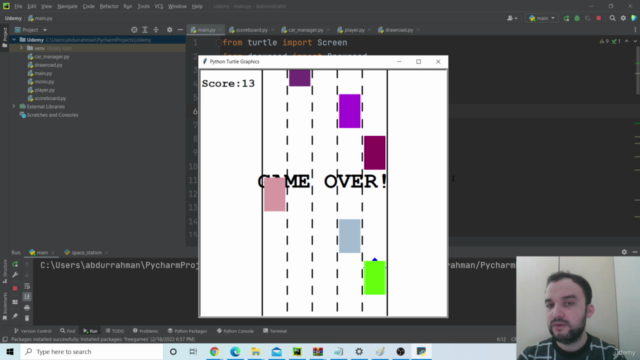Click expand all icon in Project panel

pos(145,30)
